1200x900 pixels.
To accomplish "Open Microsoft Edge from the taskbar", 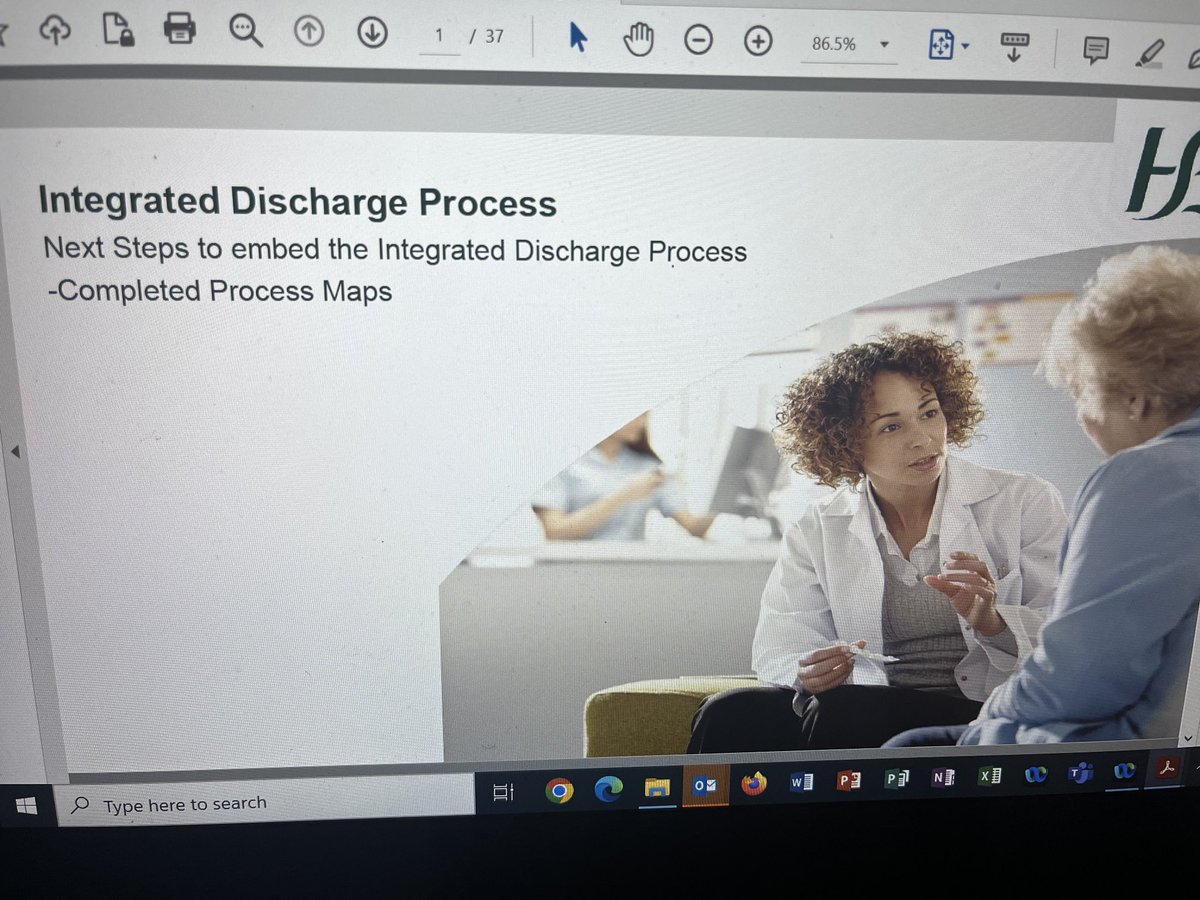I will tap(608, 790).
